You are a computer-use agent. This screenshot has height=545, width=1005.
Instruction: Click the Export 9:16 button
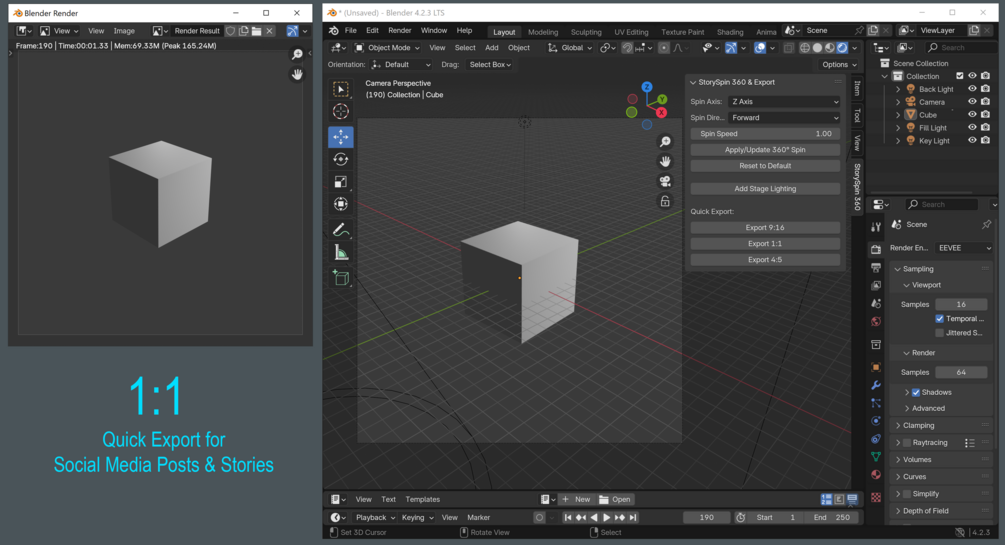tap(765, 228)
